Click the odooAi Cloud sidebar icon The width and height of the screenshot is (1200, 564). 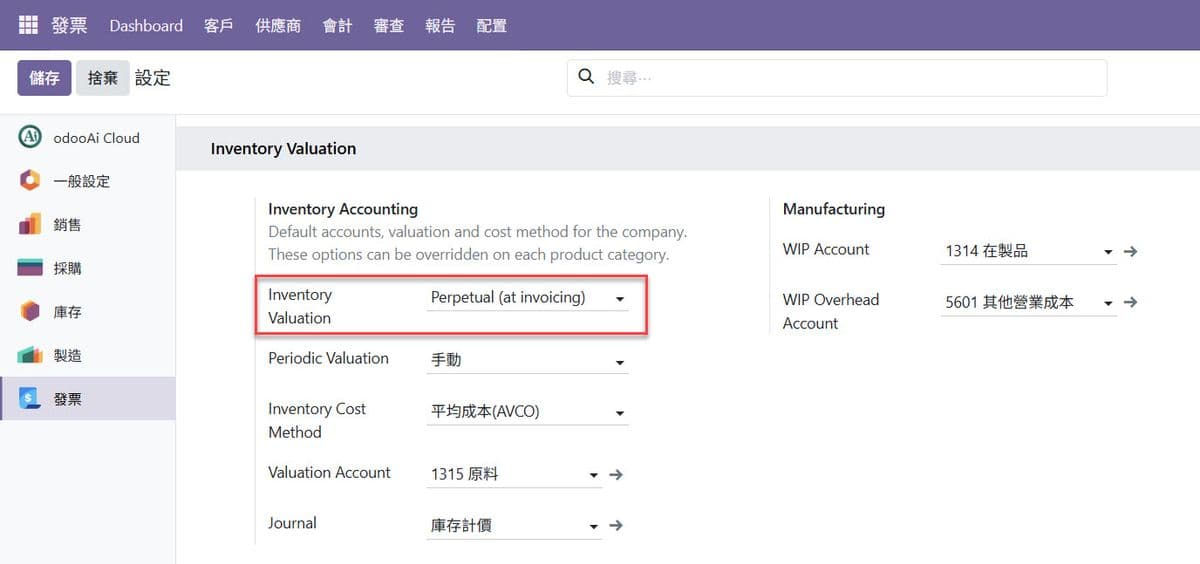coord(30,138)
